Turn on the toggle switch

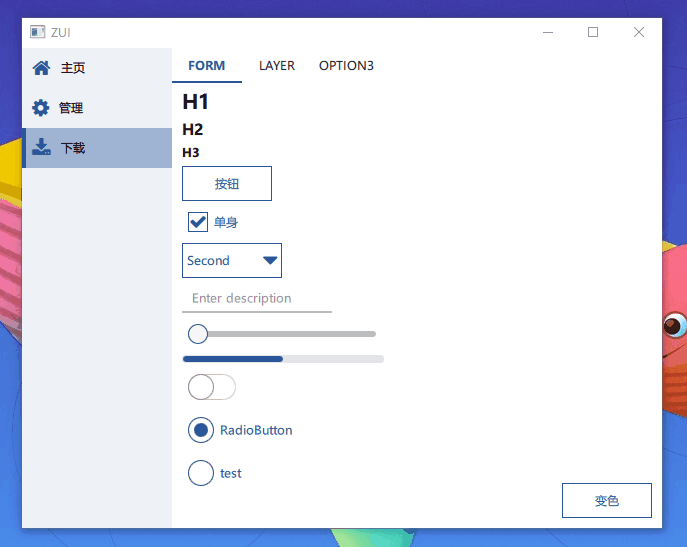coord(212,387)
